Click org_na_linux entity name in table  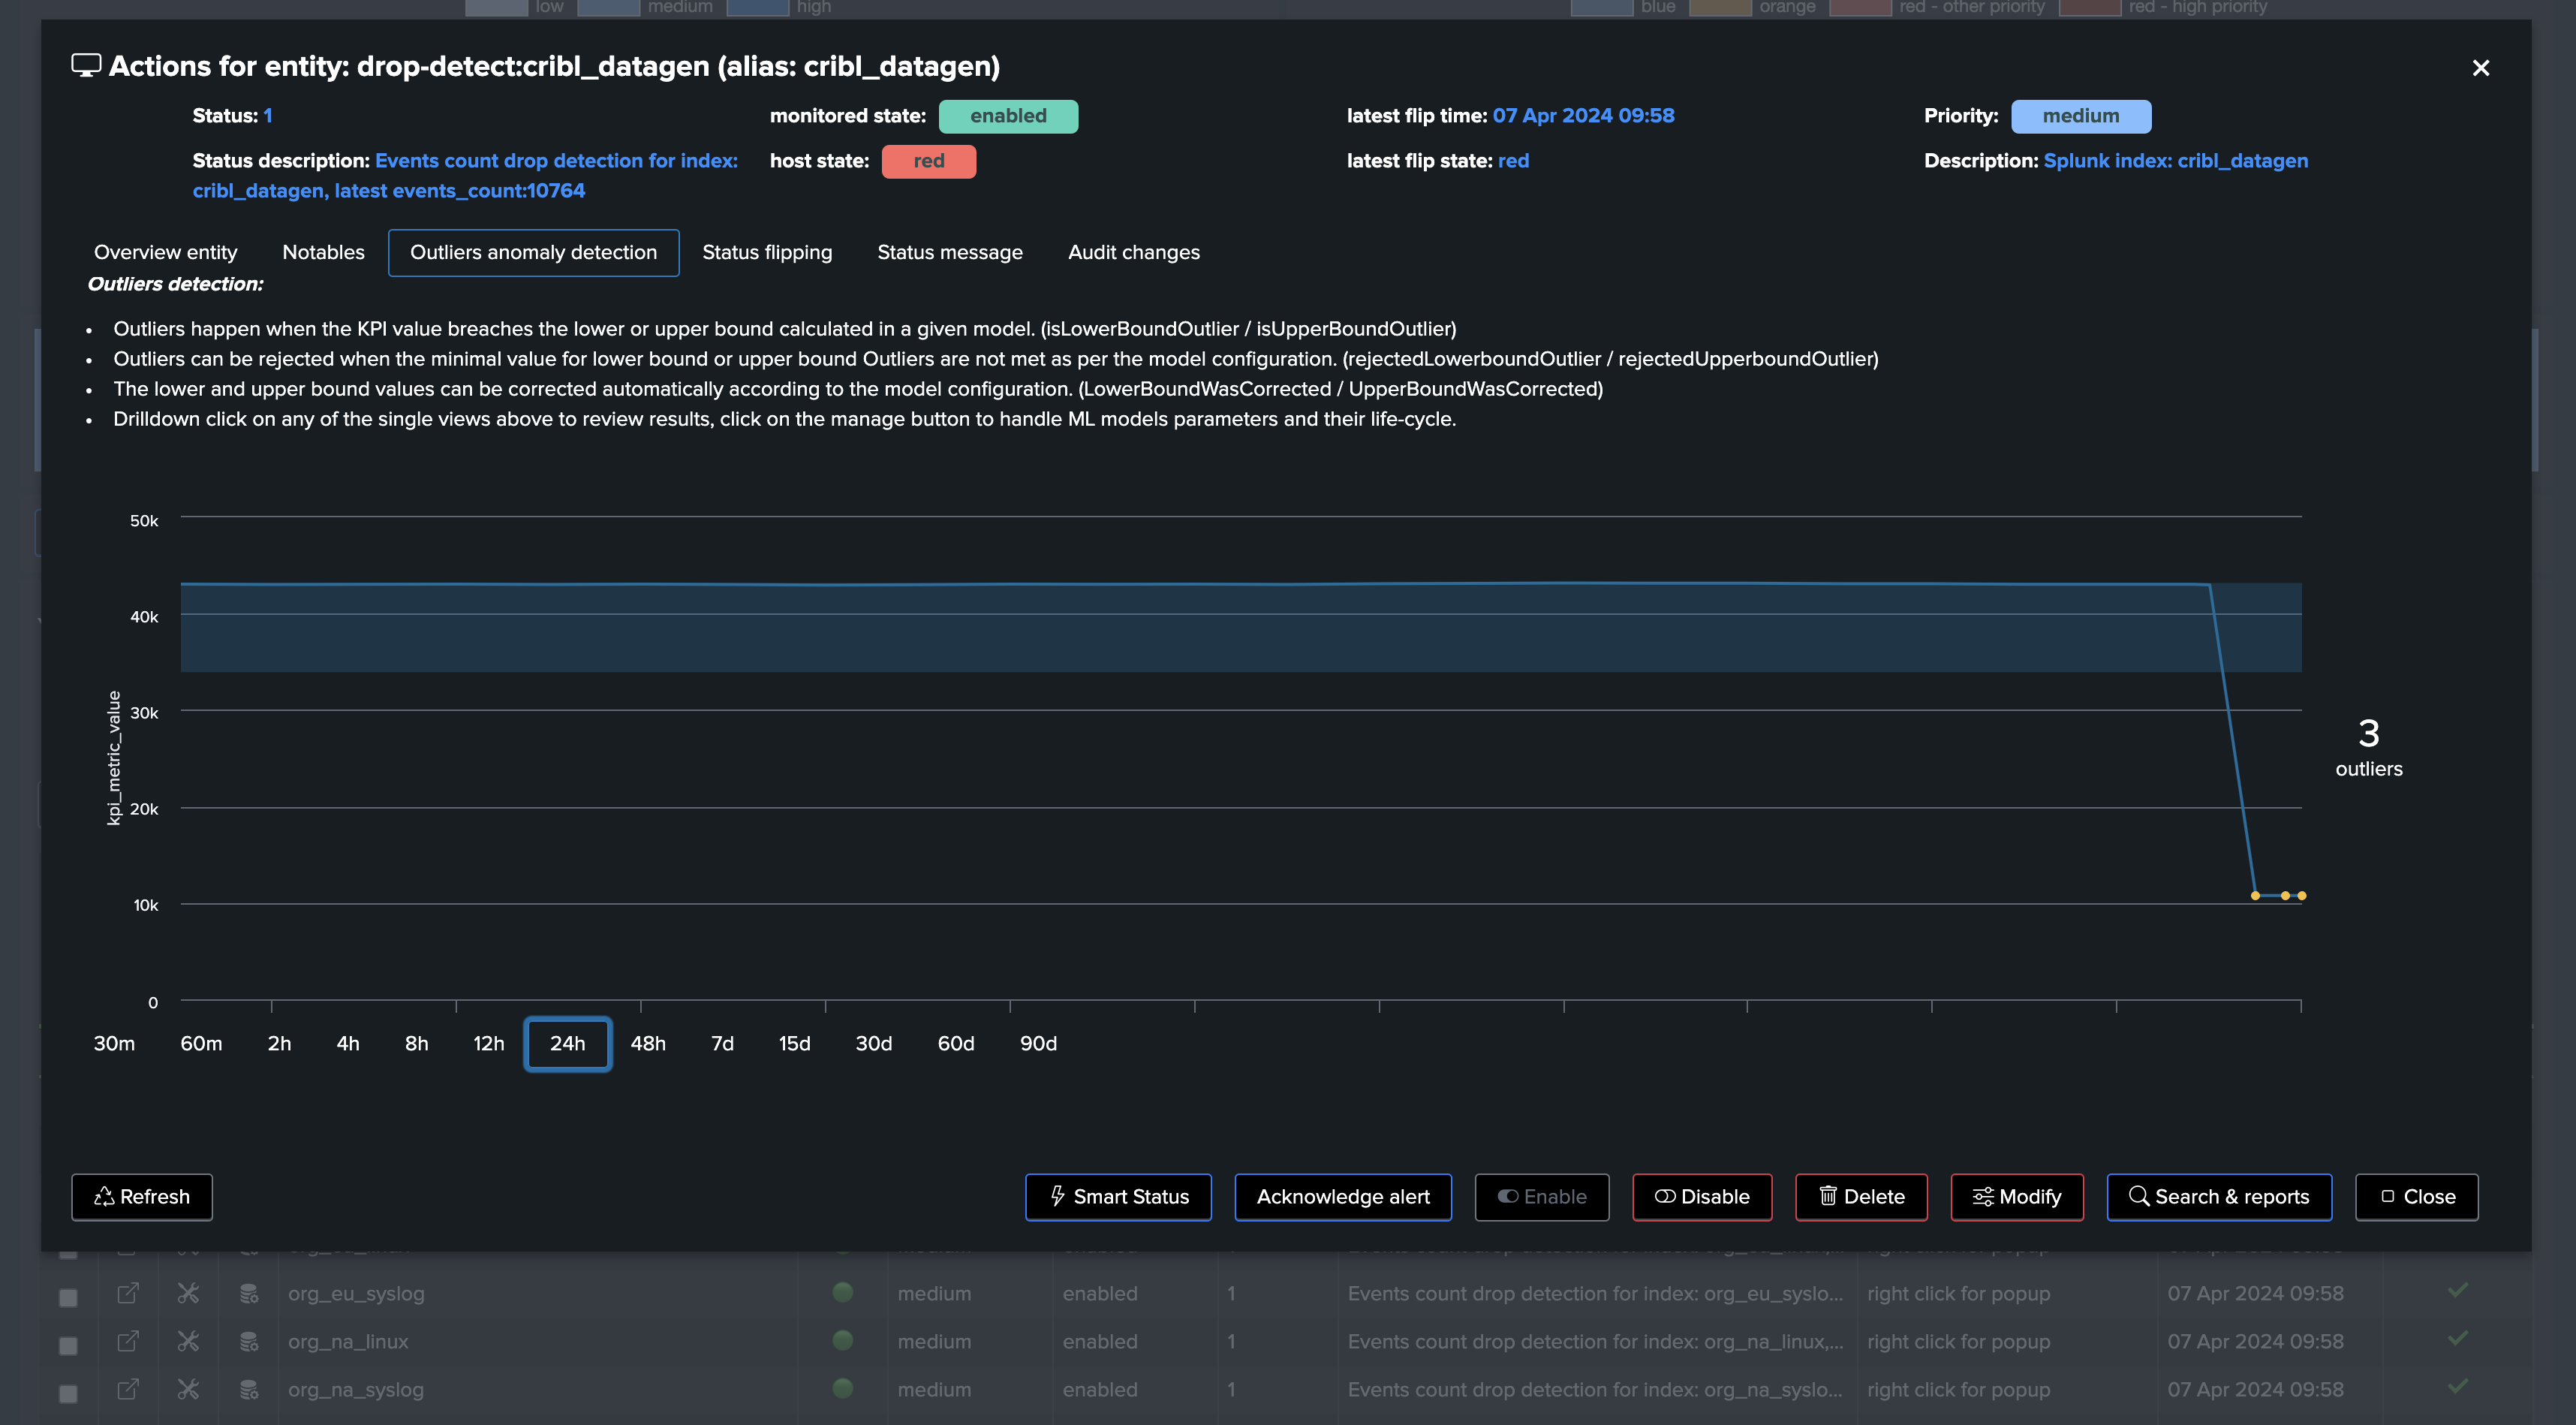pos(348,1341)
